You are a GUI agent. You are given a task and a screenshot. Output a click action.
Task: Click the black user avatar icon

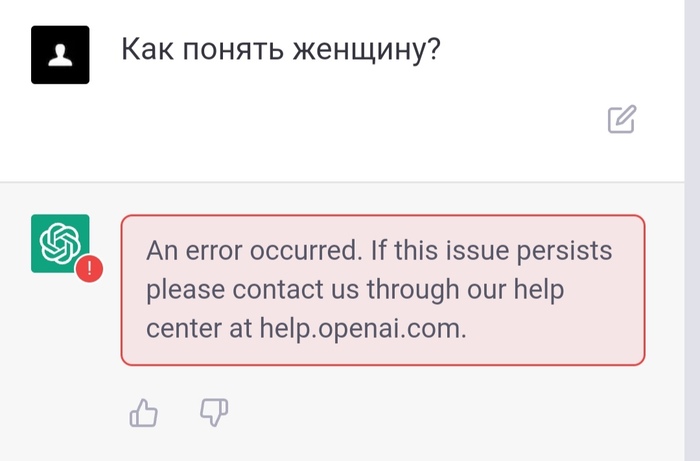pos(60,55)
